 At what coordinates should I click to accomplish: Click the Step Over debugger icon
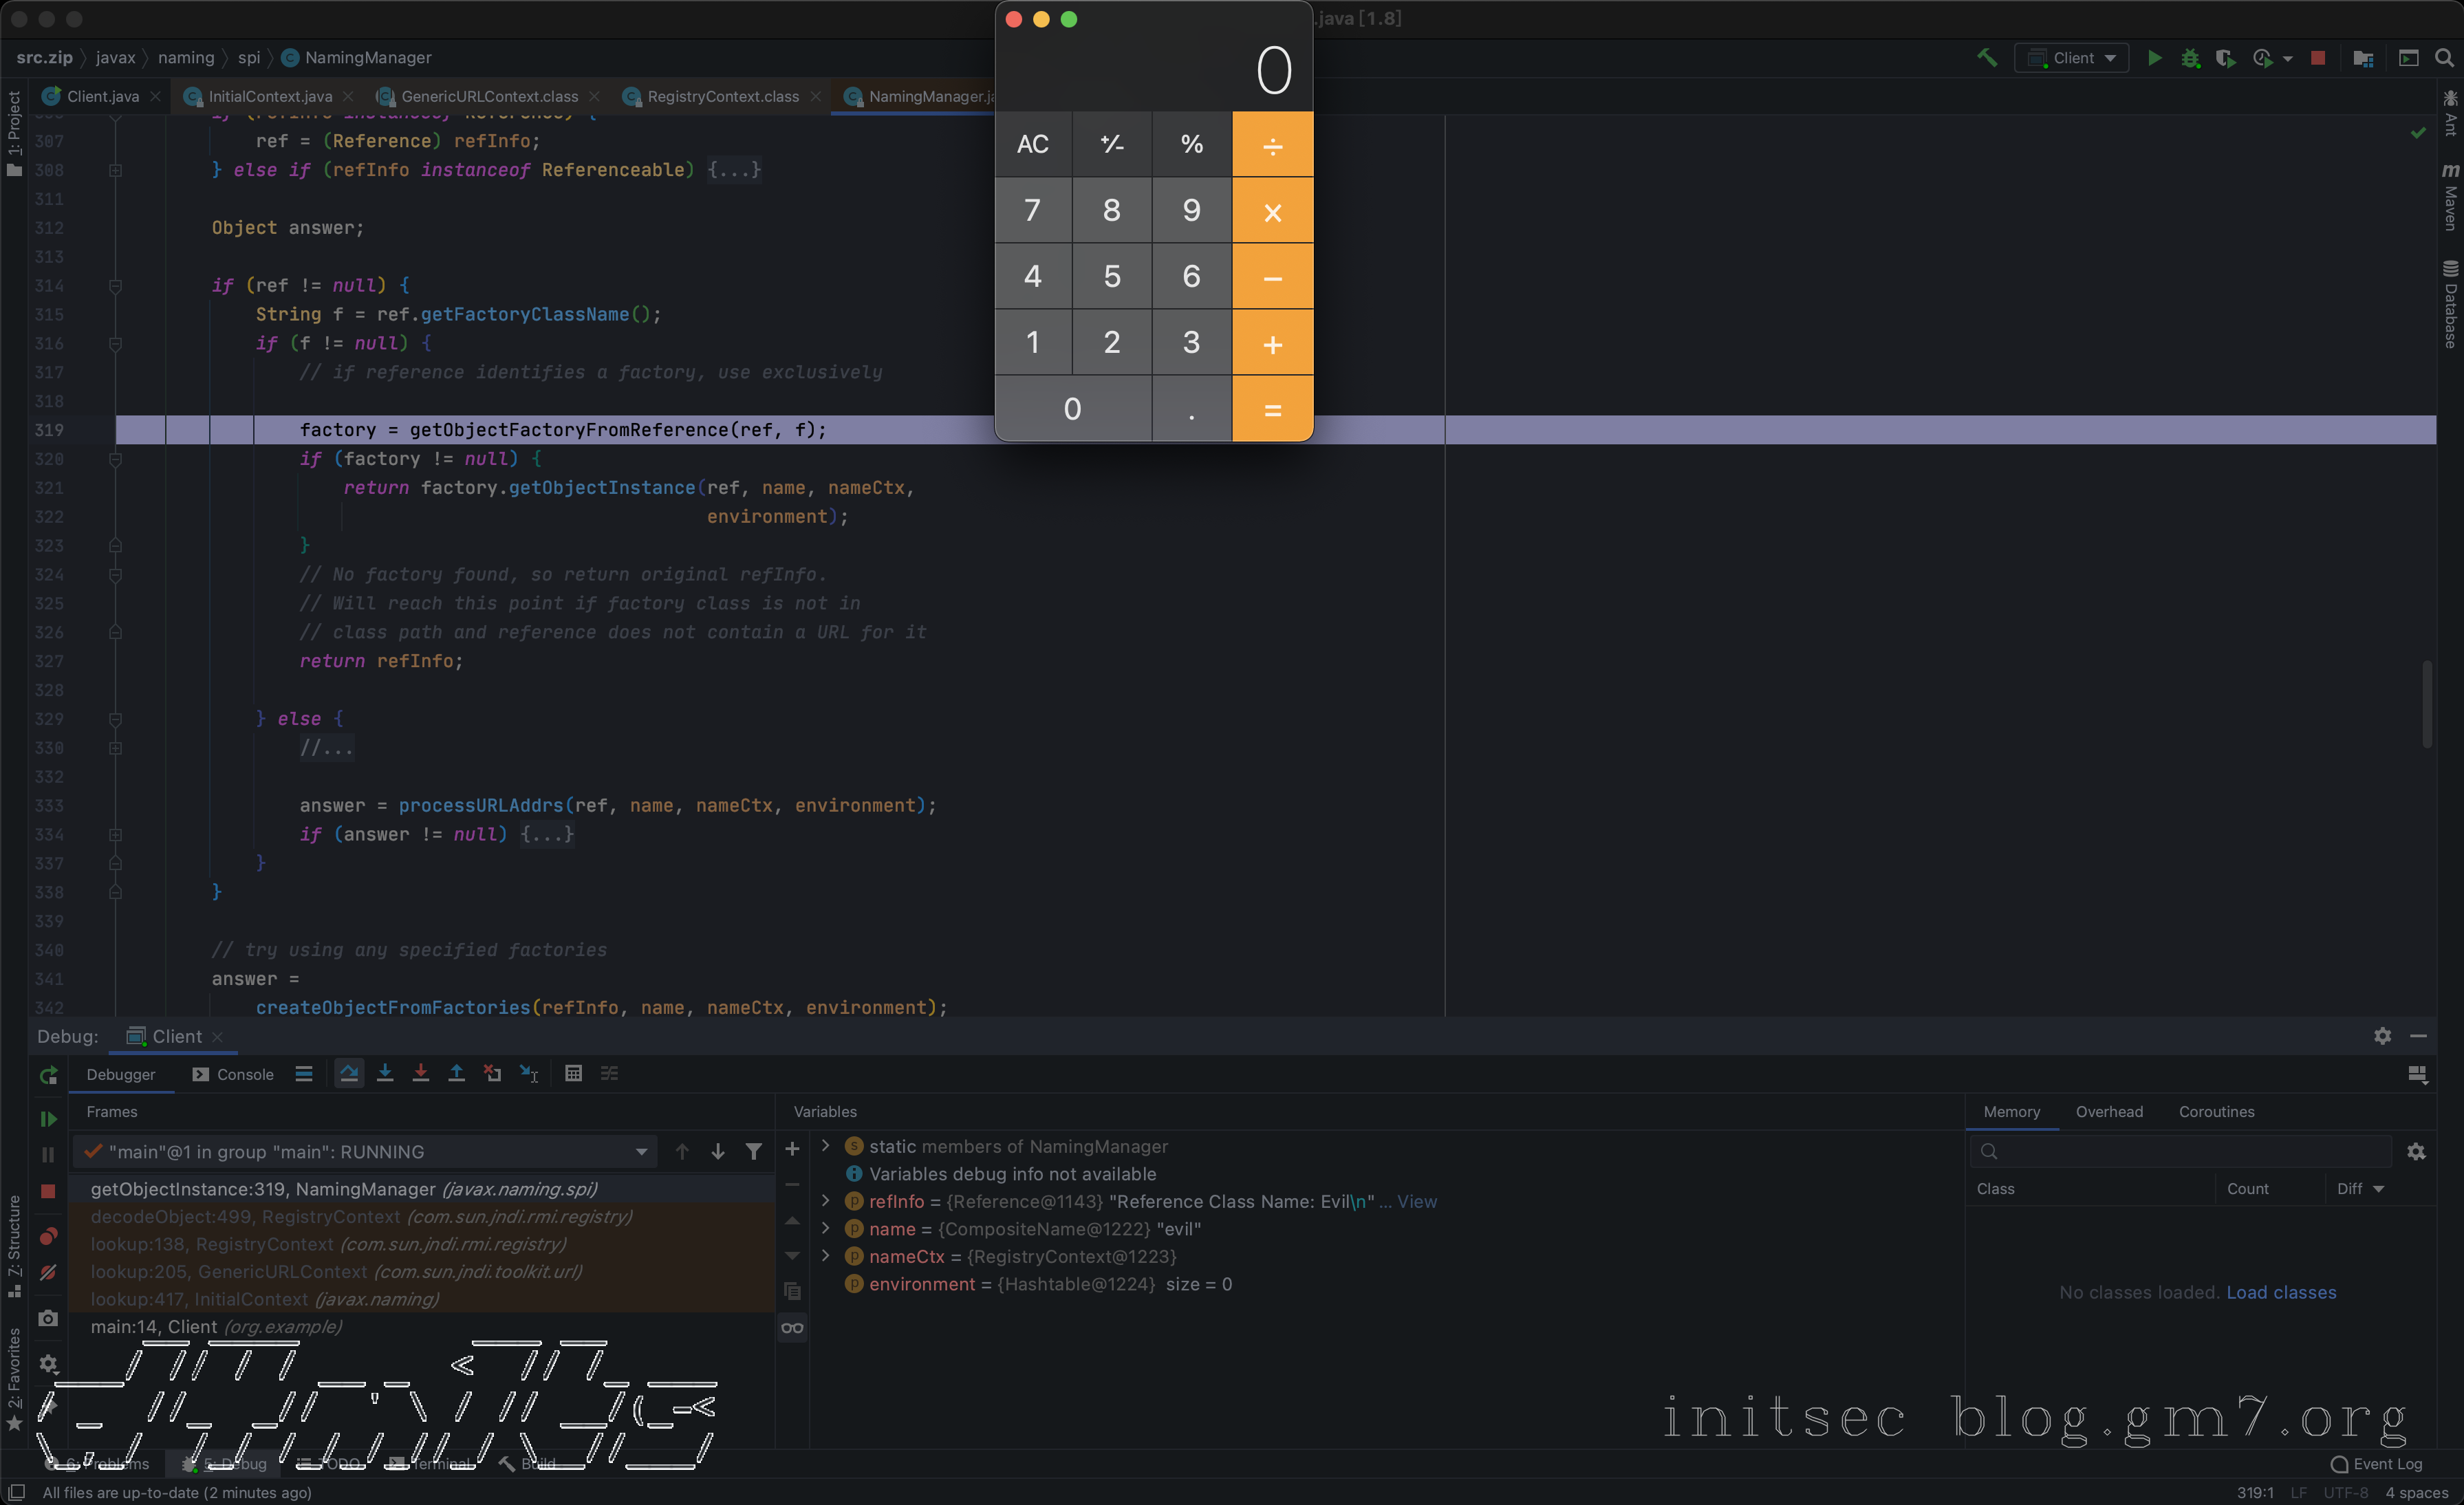tap(349, 1073)
